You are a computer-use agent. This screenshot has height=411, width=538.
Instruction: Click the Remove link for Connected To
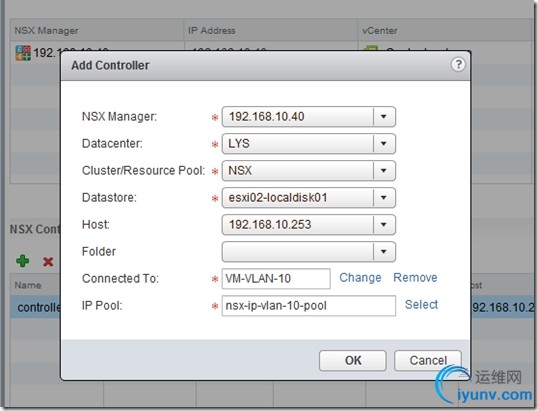pyautogui.click(x=415, y=278)
